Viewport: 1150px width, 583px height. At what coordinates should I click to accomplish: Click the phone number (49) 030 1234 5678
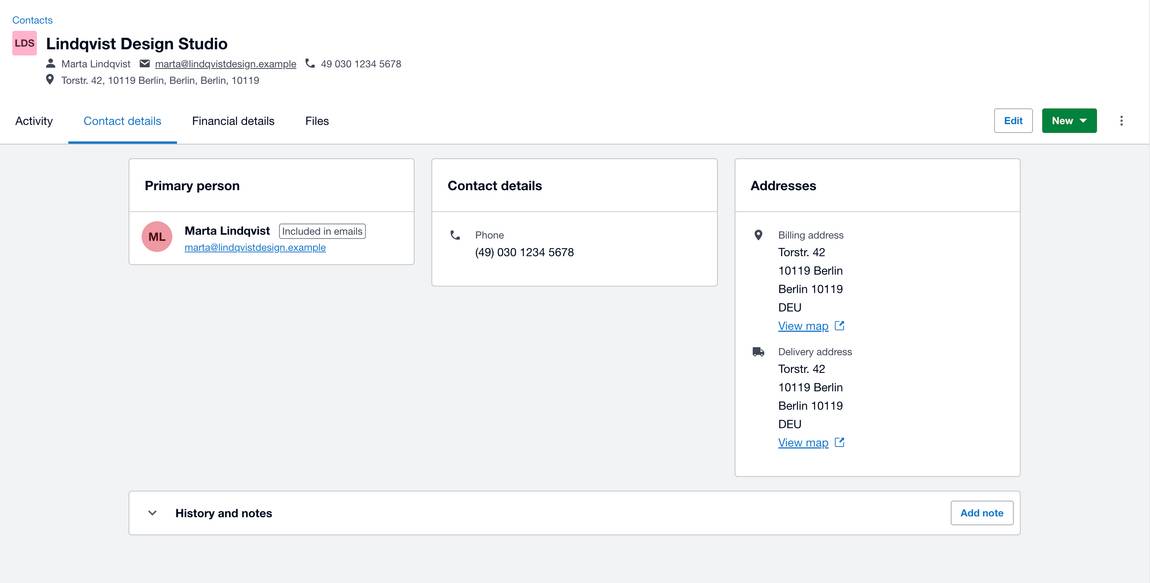(524, 252)
